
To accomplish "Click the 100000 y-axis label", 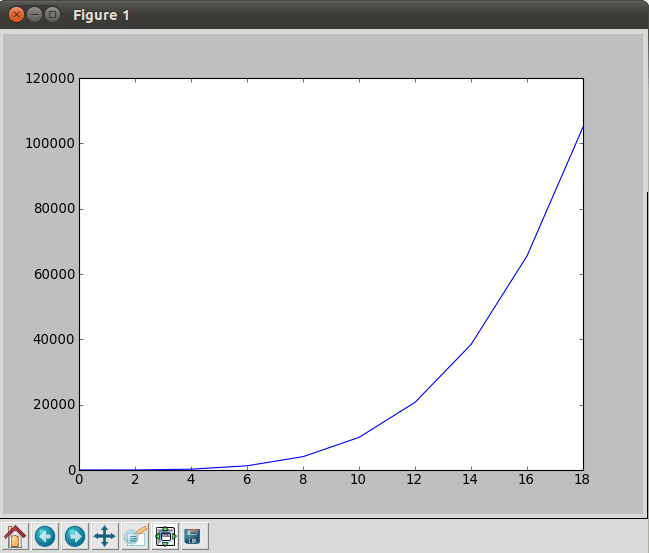I will tap(50, 143).
